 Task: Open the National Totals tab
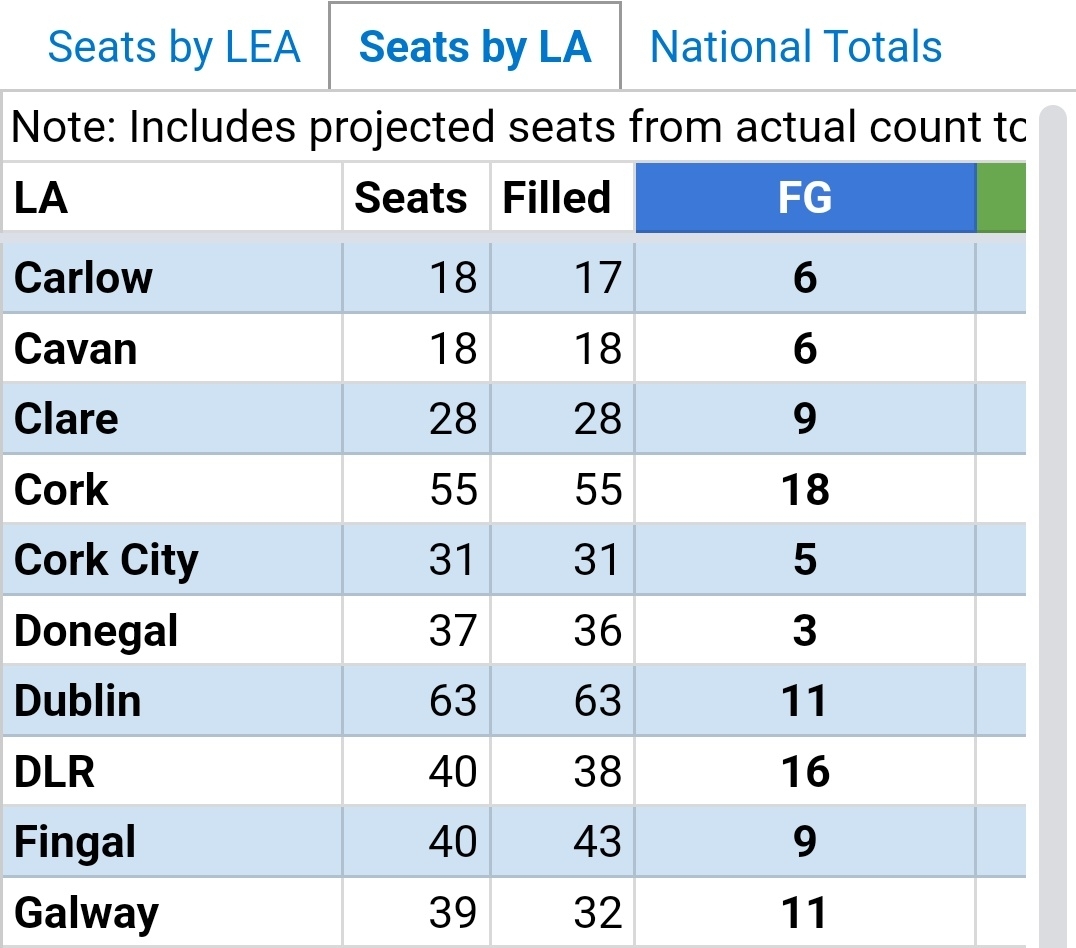coord(796,47)
